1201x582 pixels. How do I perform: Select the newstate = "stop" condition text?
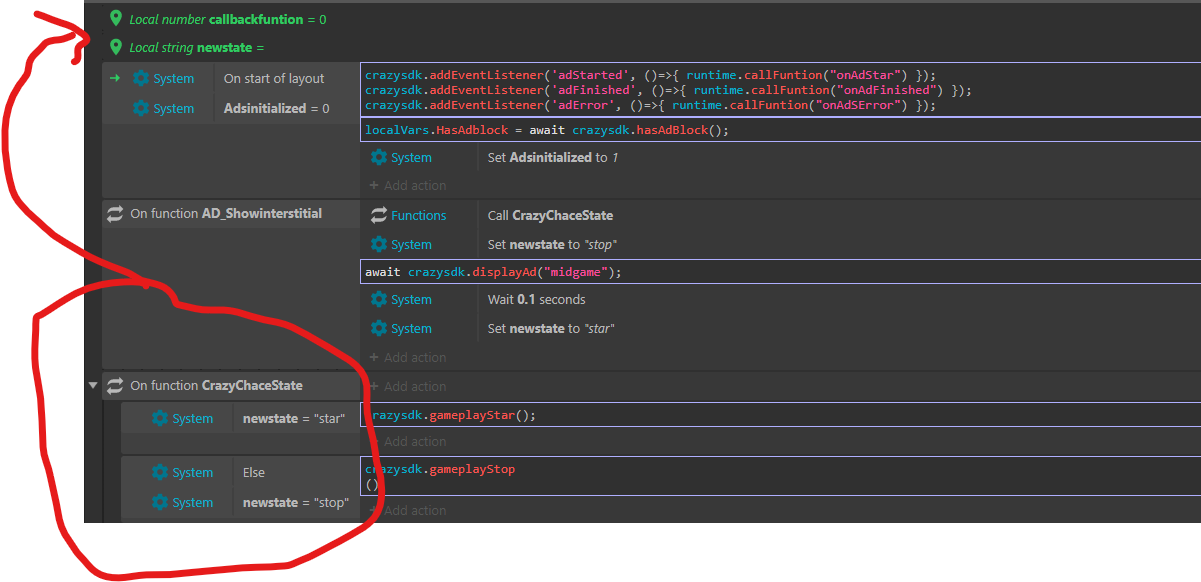[295, 502]
